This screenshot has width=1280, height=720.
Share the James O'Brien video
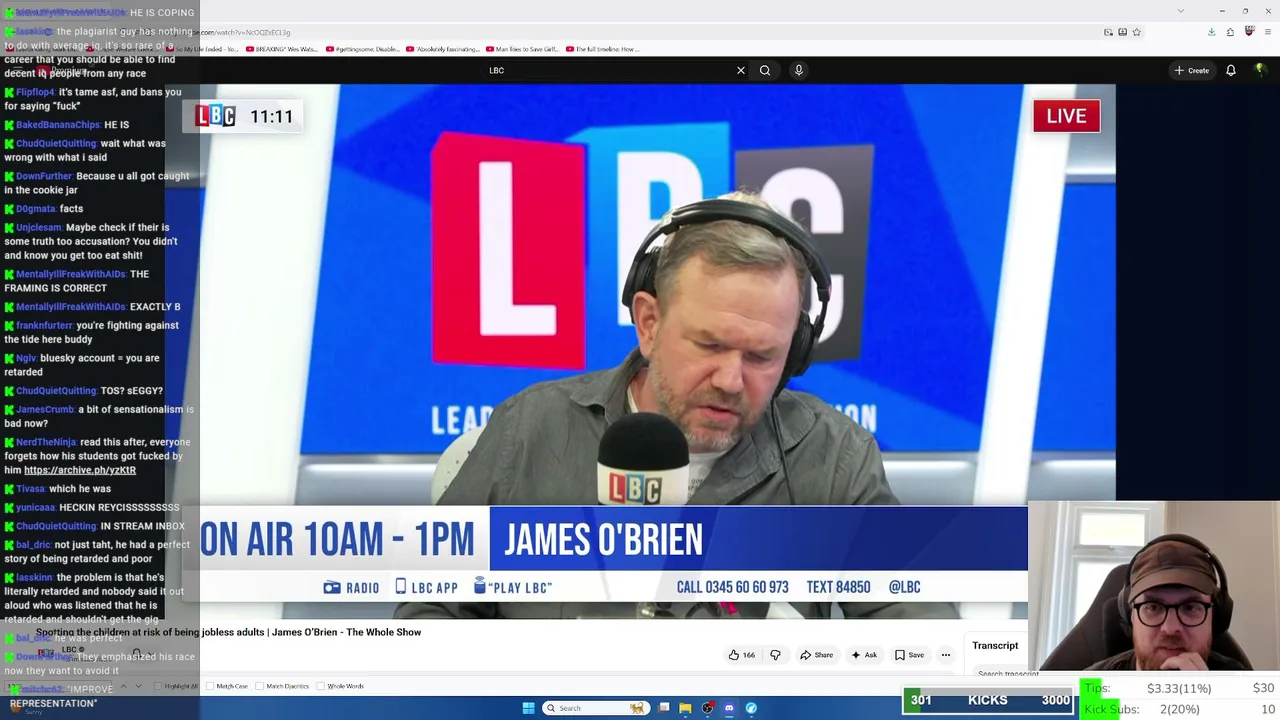816,655
